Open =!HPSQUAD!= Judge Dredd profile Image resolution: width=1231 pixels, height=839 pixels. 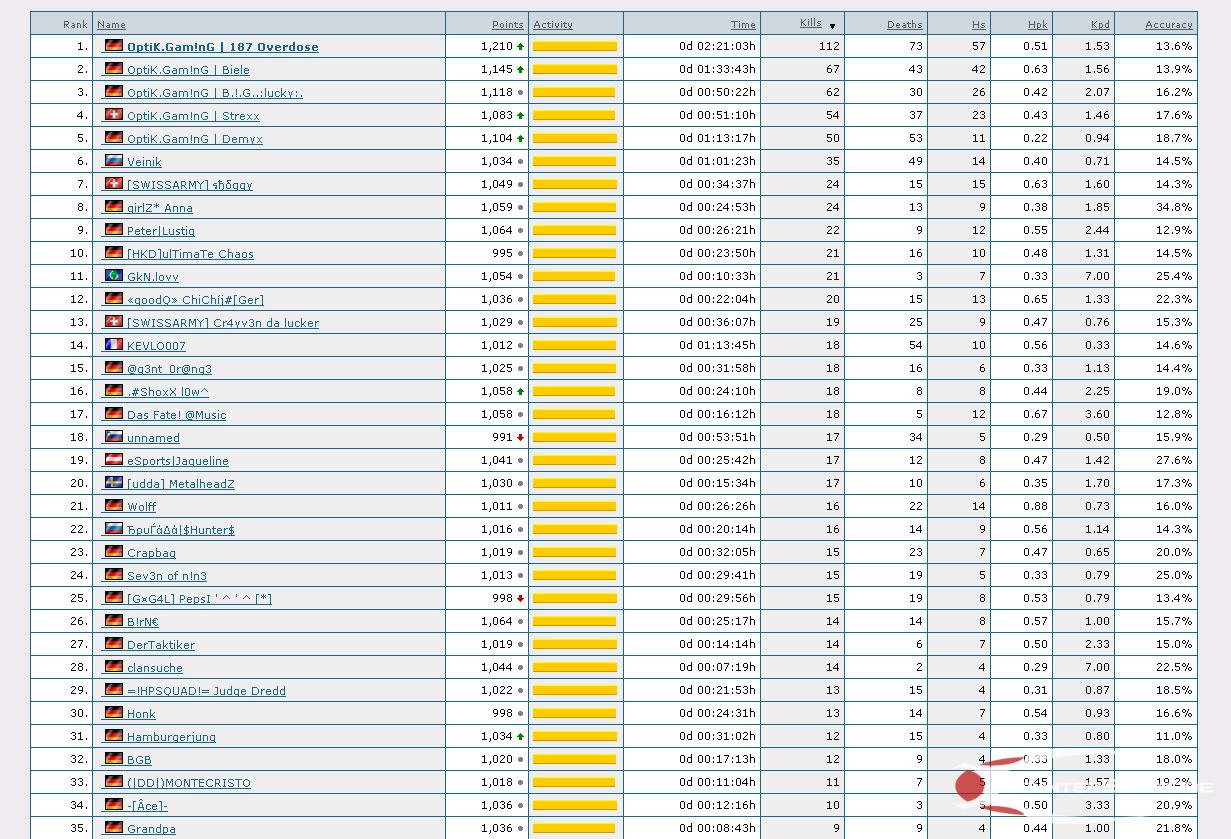click(206, 691)
